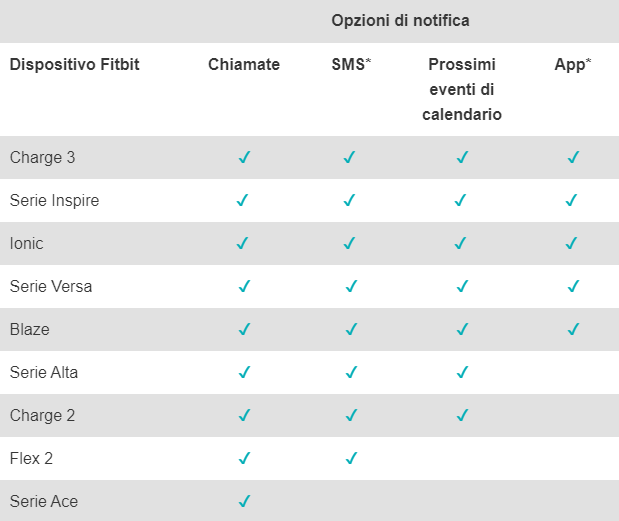Click the Blaze Chiamate checkmark
This screenshot has width=619, height=521.
[x=244, y=329]
